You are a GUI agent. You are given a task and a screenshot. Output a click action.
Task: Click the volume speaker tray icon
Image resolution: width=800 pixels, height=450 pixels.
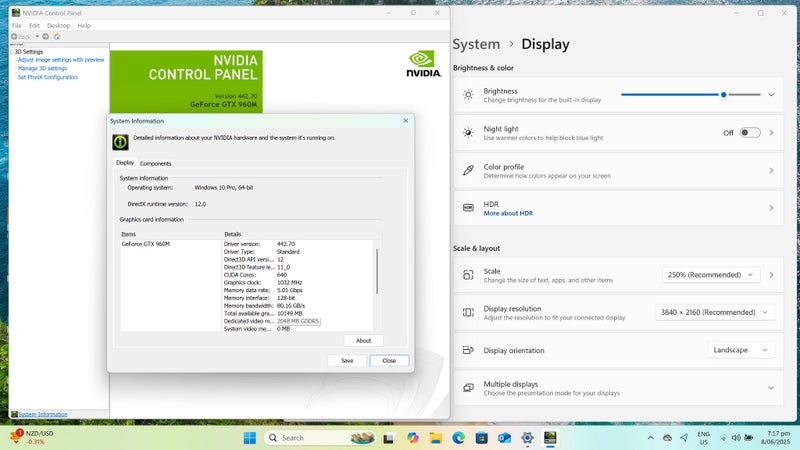[736, 438]
